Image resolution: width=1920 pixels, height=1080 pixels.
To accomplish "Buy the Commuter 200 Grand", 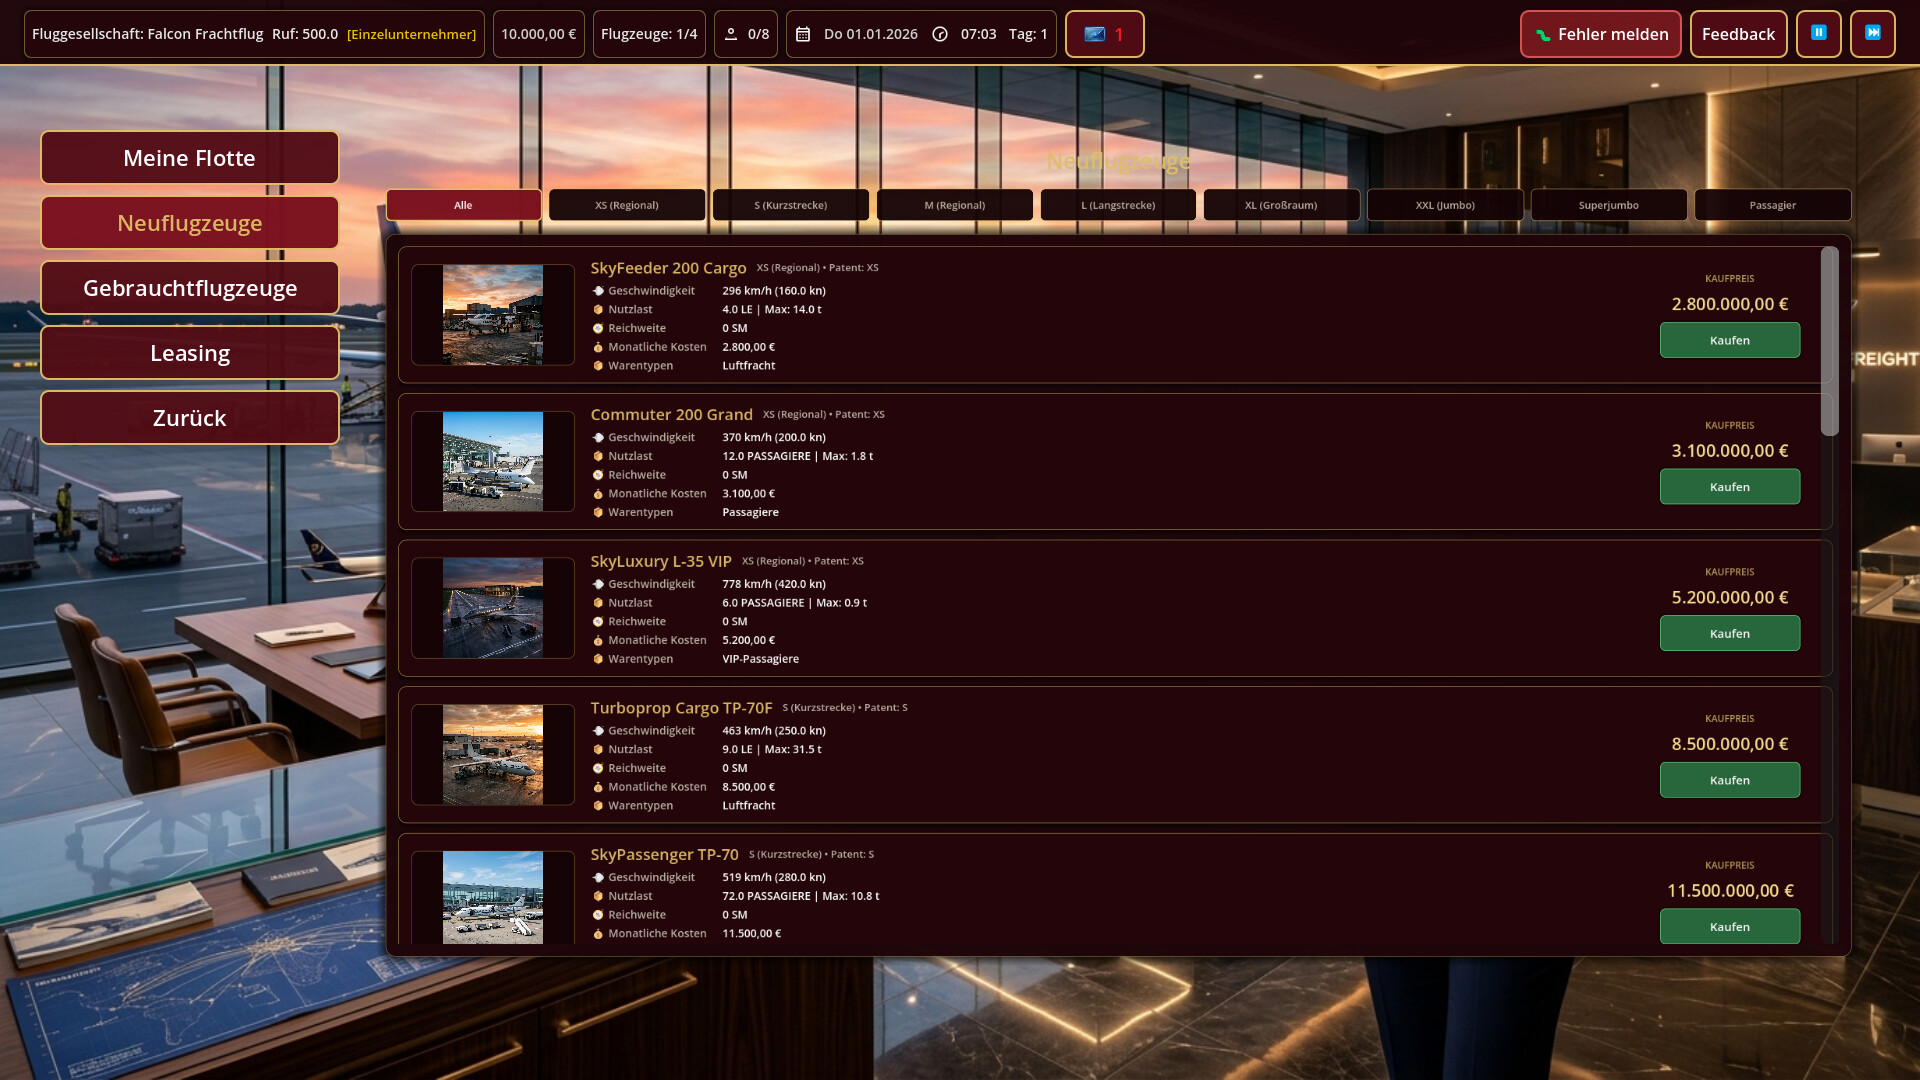I will pyautogui.click(x=1730, y=487).
